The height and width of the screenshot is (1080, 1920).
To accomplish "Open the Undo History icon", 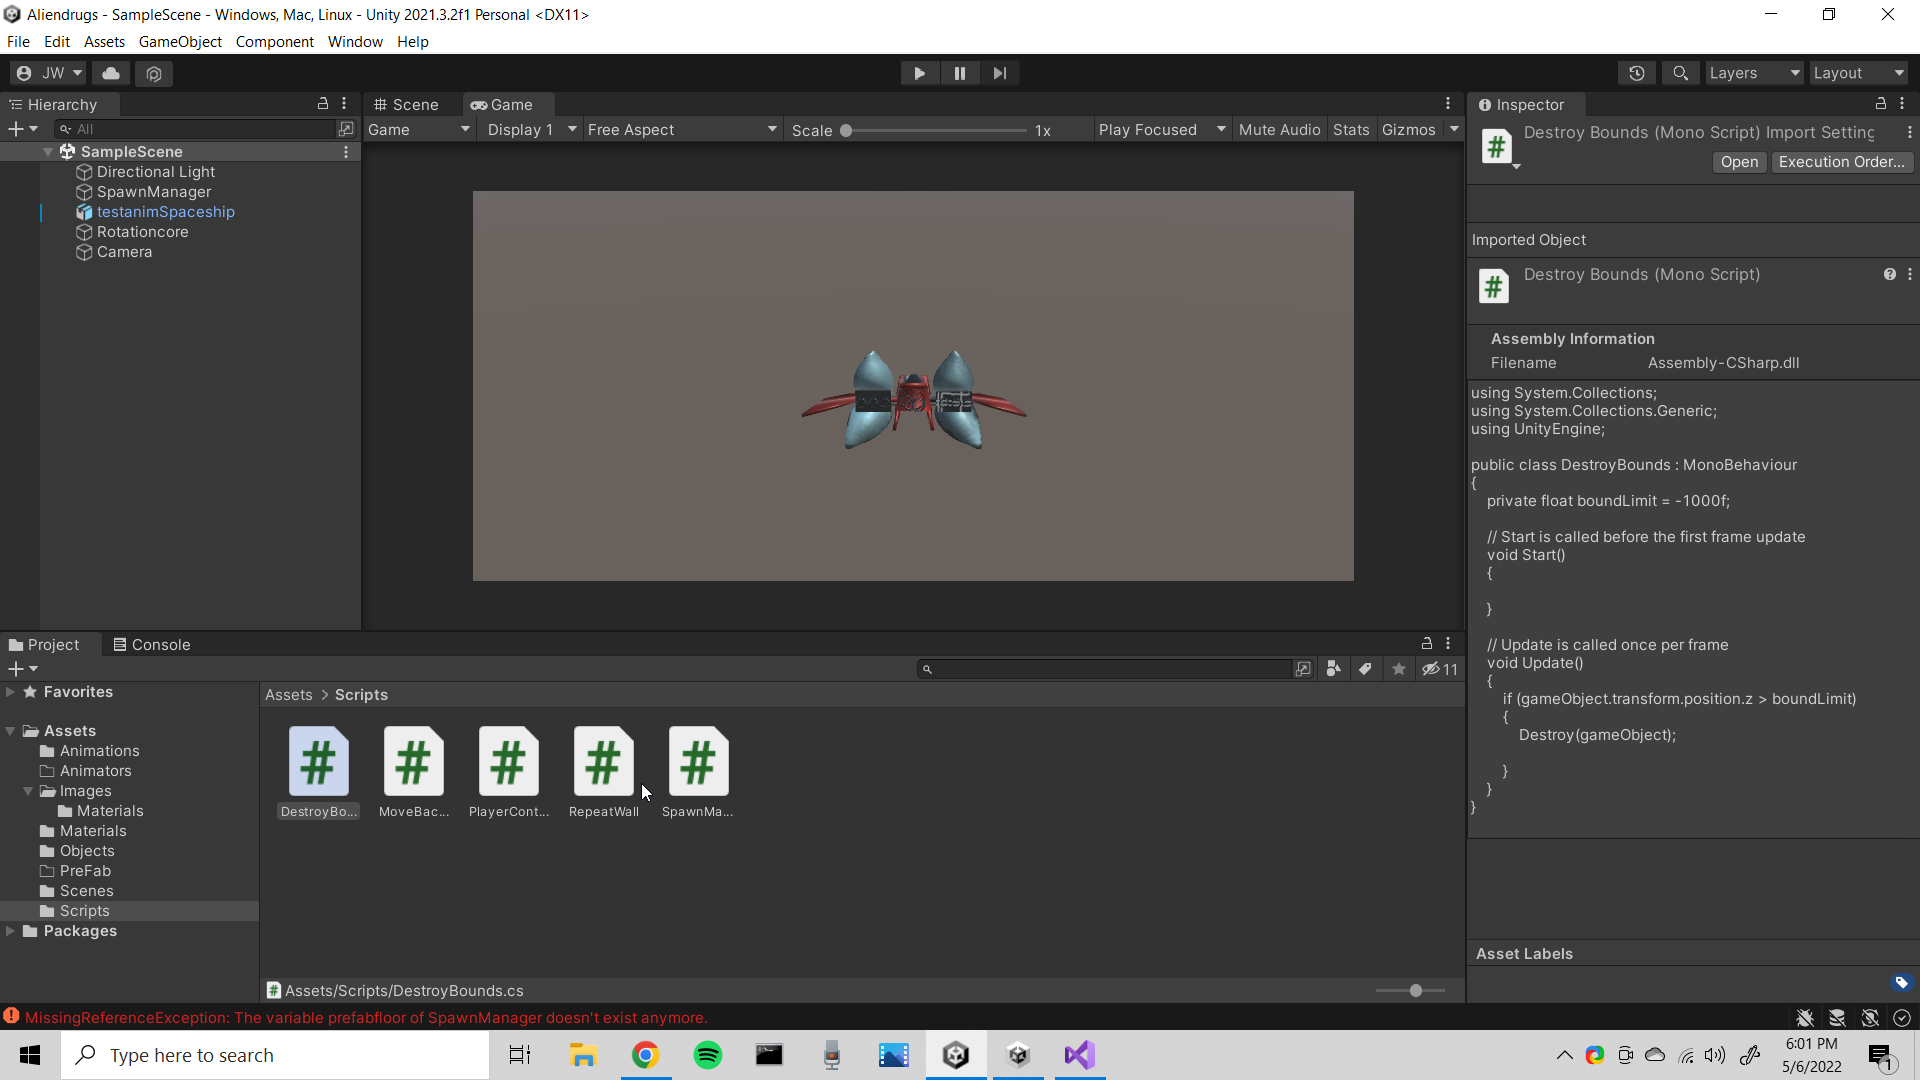I will (1637, 73).
